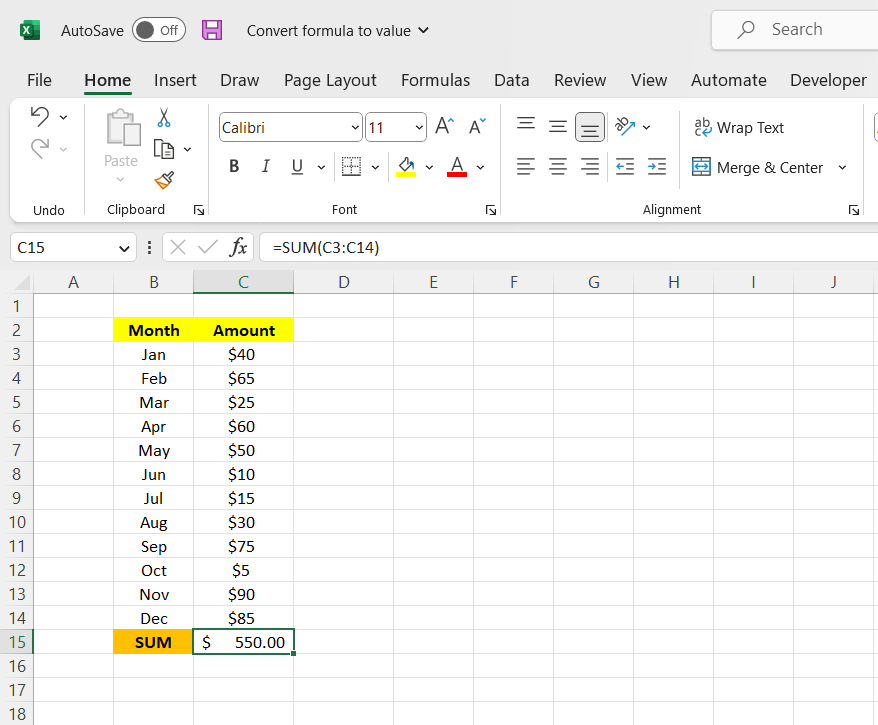
Task: Click the Undo arrow icon
Action: pyautogui.click(x=40, y=117)
